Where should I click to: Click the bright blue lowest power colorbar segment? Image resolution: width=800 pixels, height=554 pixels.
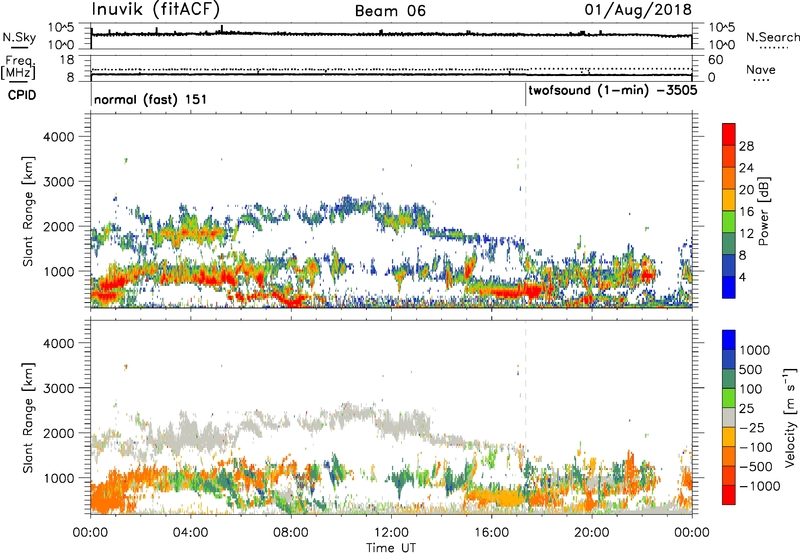pyautogui.click(x=729, y=288)
